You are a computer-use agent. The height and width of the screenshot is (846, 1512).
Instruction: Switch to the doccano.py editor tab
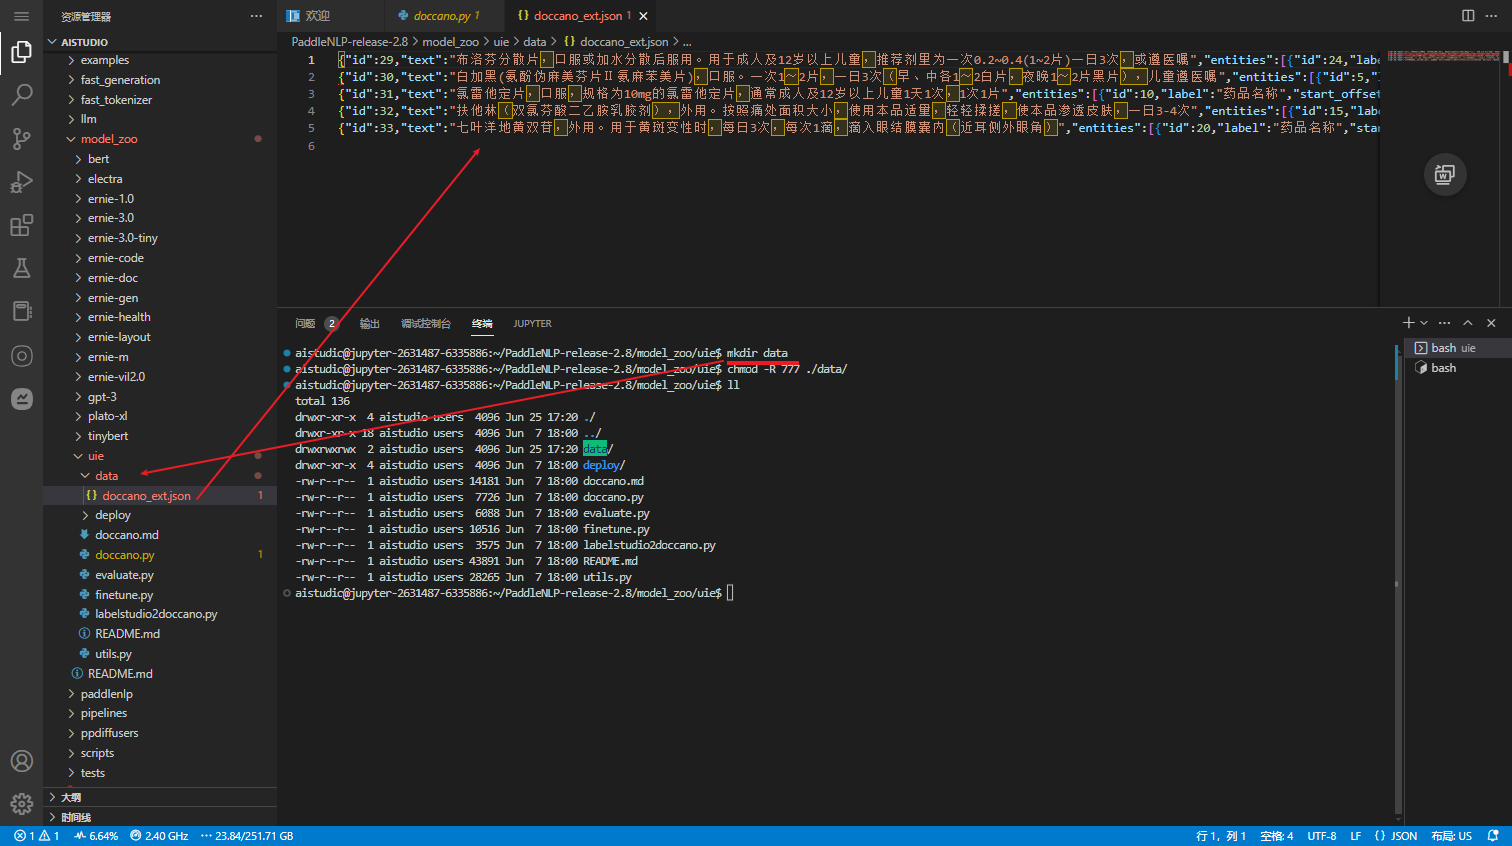point(446,16)
